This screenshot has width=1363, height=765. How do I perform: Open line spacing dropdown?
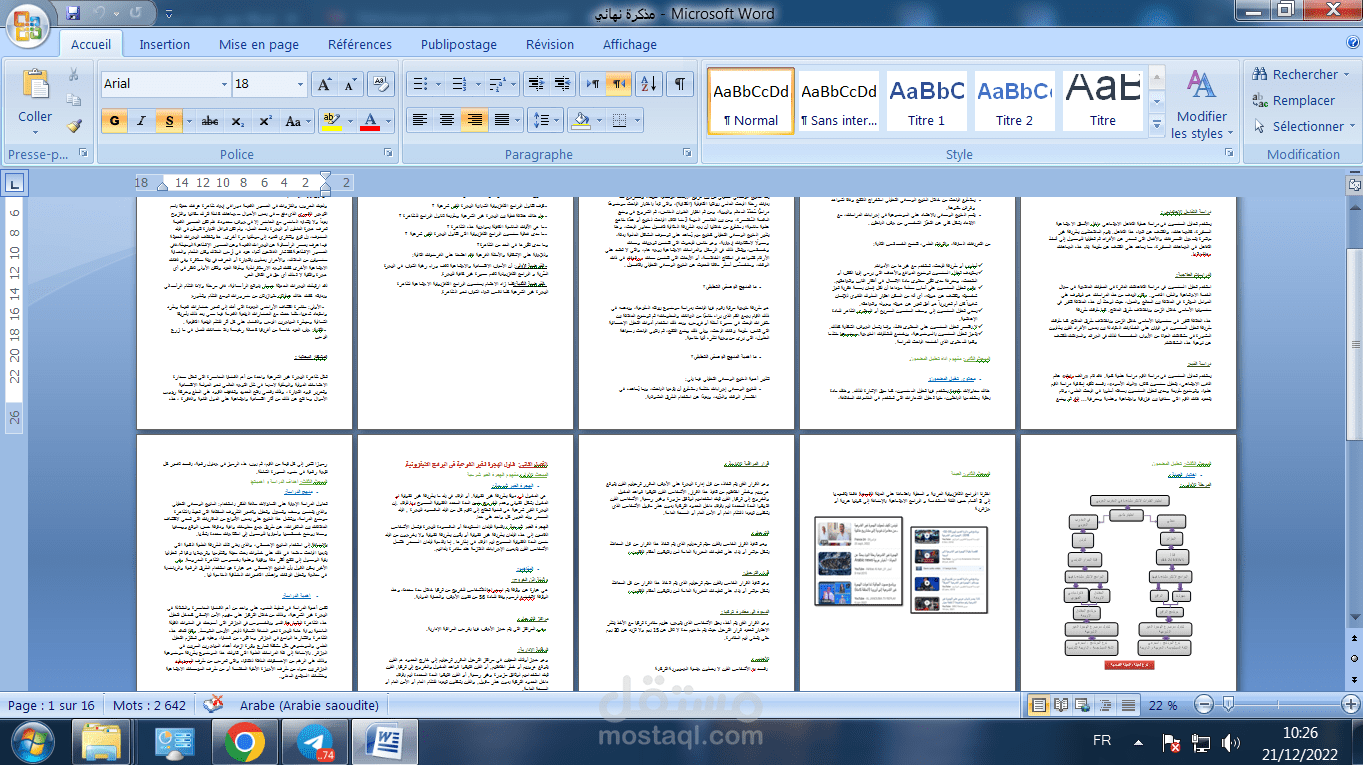tap(546, 120)
